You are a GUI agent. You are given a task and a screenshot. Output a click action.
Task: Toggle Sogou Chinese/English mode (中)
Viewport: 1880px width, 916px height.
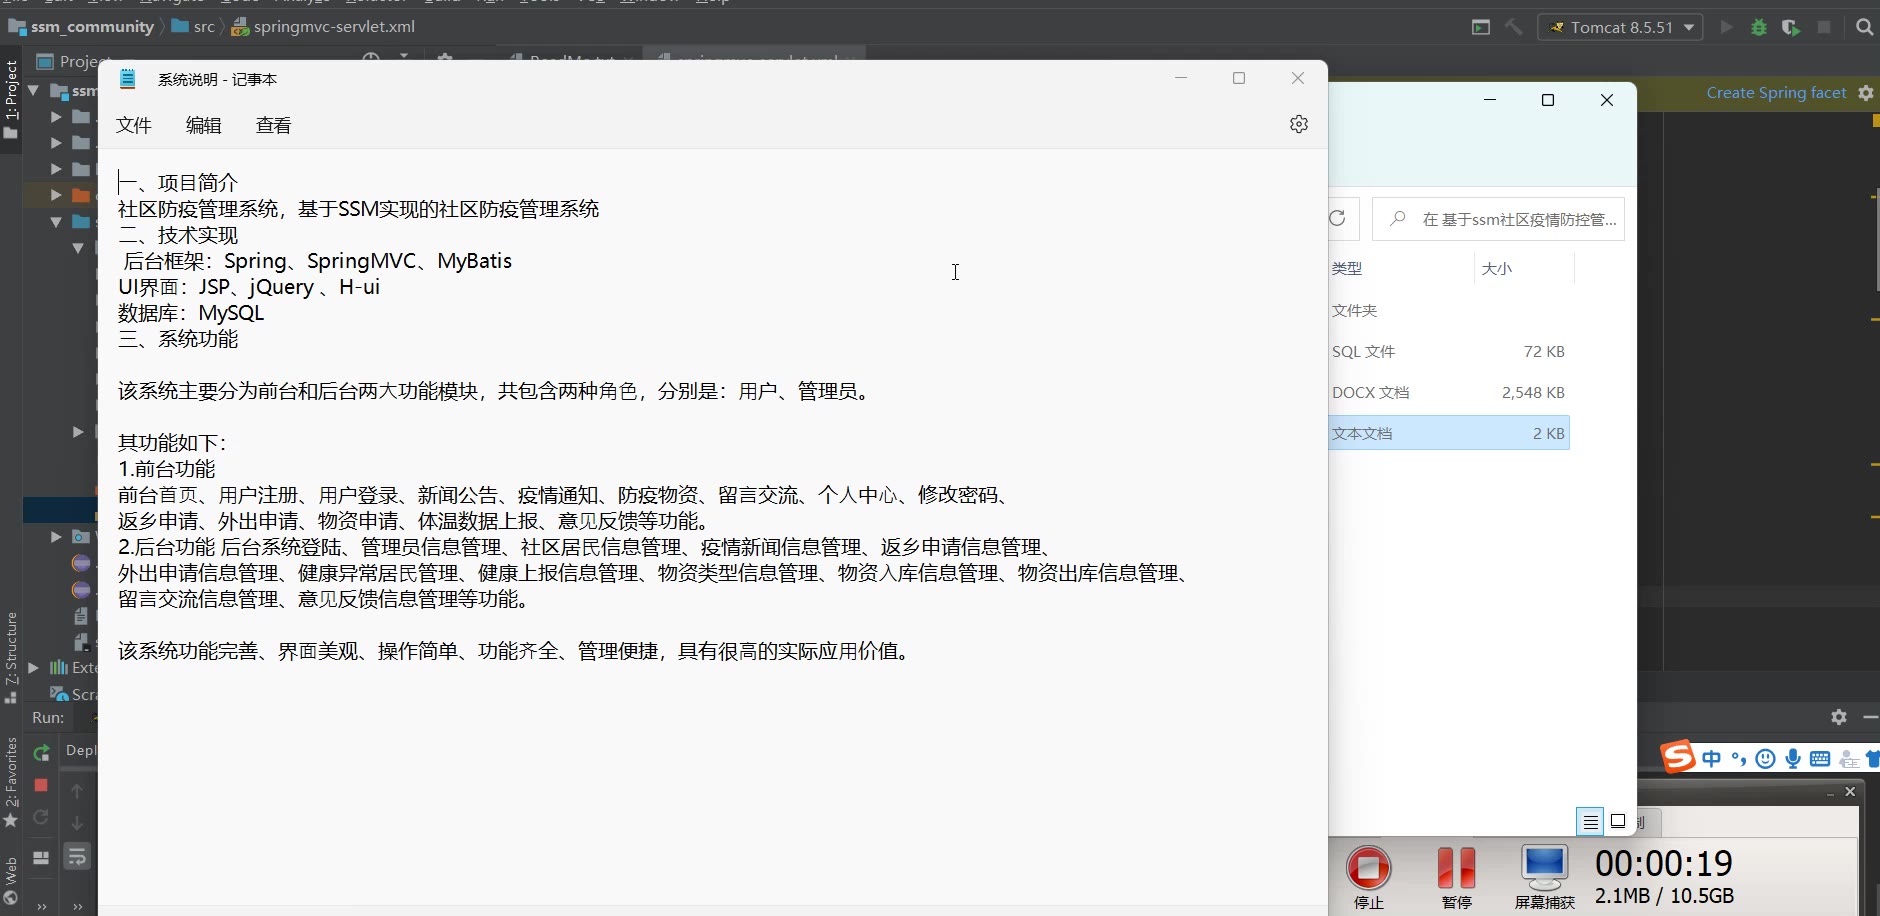pyautogui.click(x=1712, y=759)
